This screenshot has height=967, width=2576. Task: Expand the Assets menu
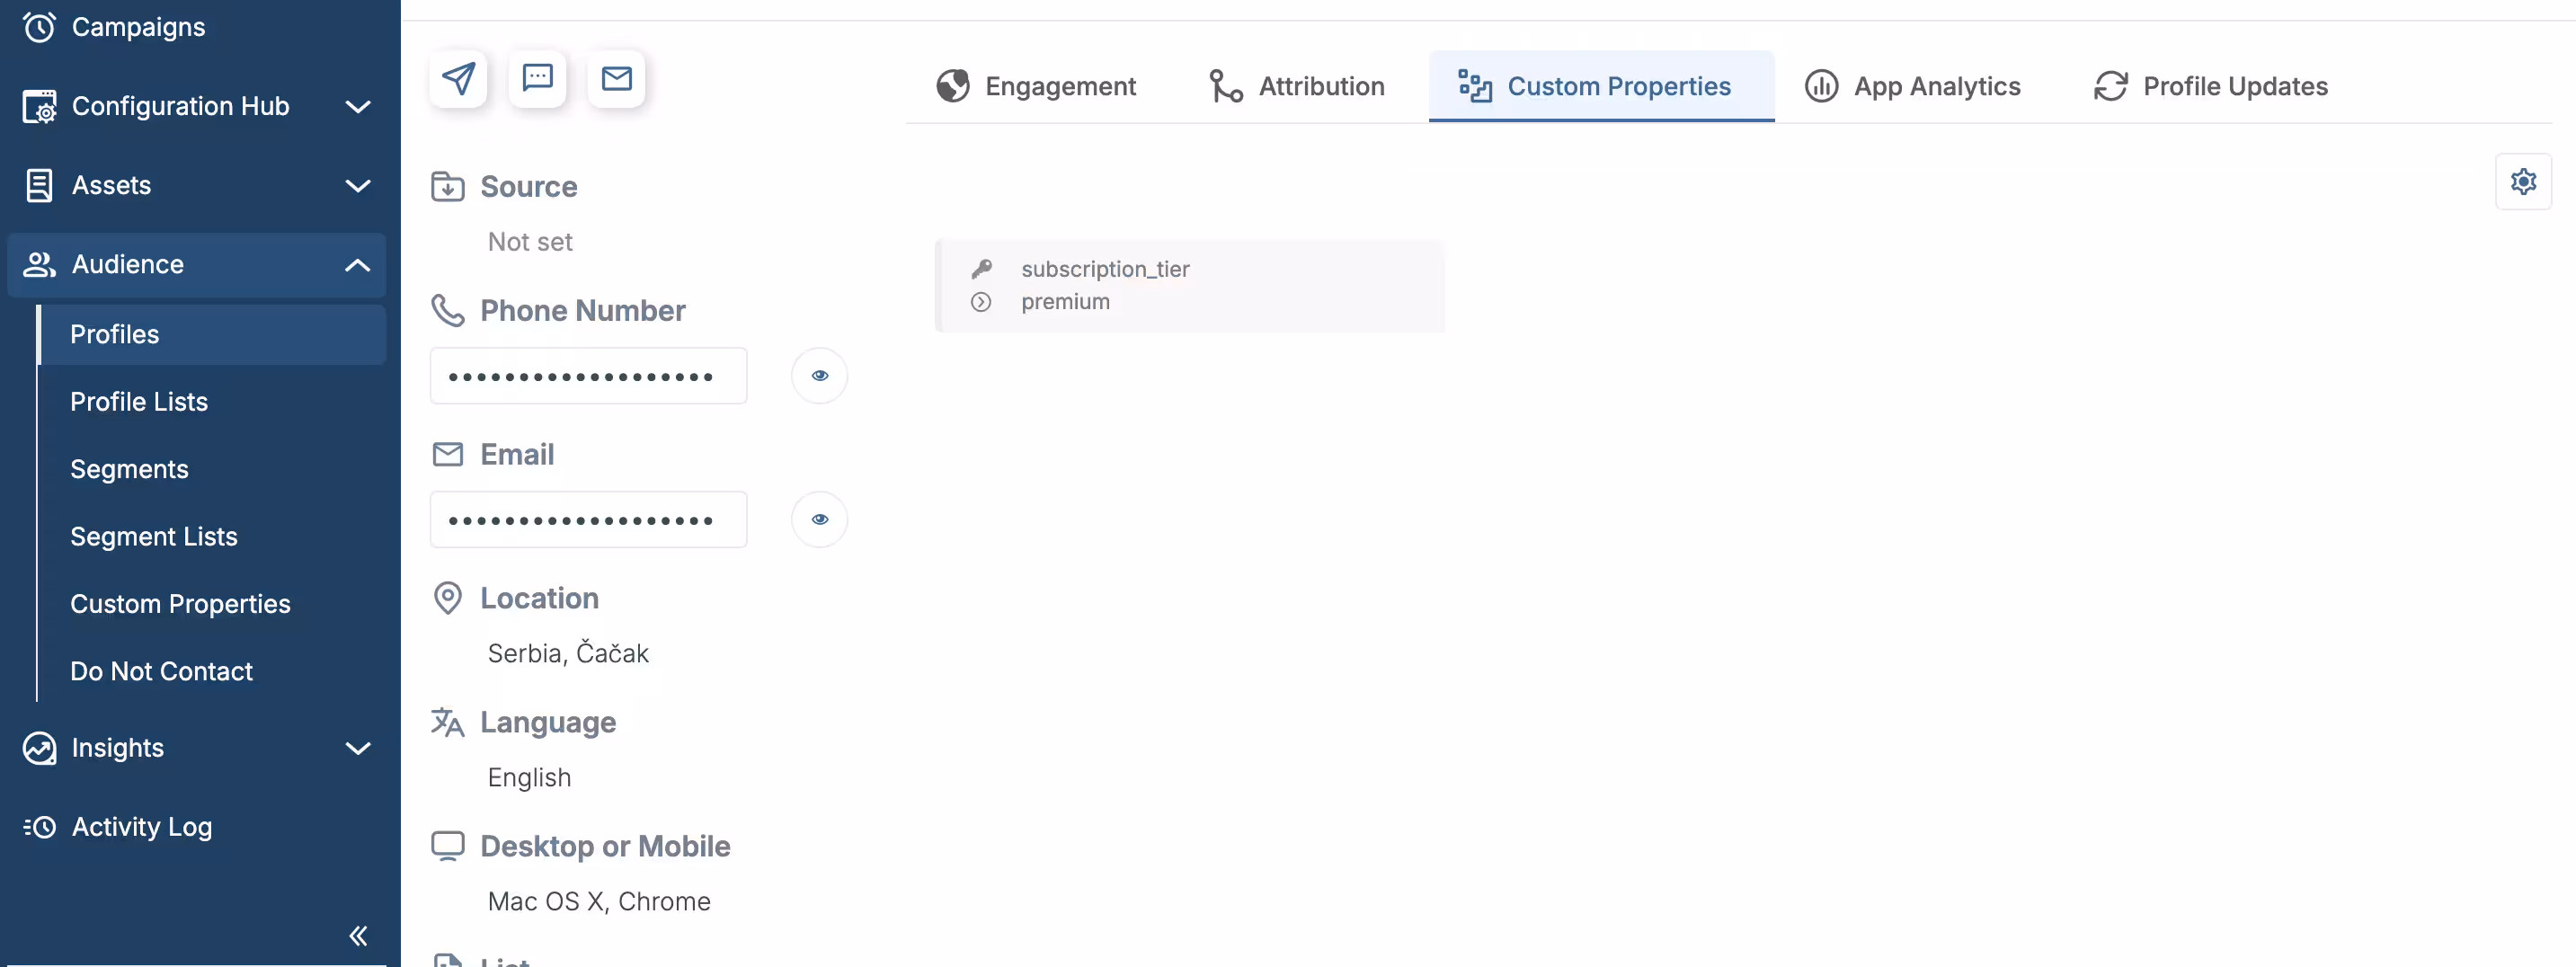[358, 186]
